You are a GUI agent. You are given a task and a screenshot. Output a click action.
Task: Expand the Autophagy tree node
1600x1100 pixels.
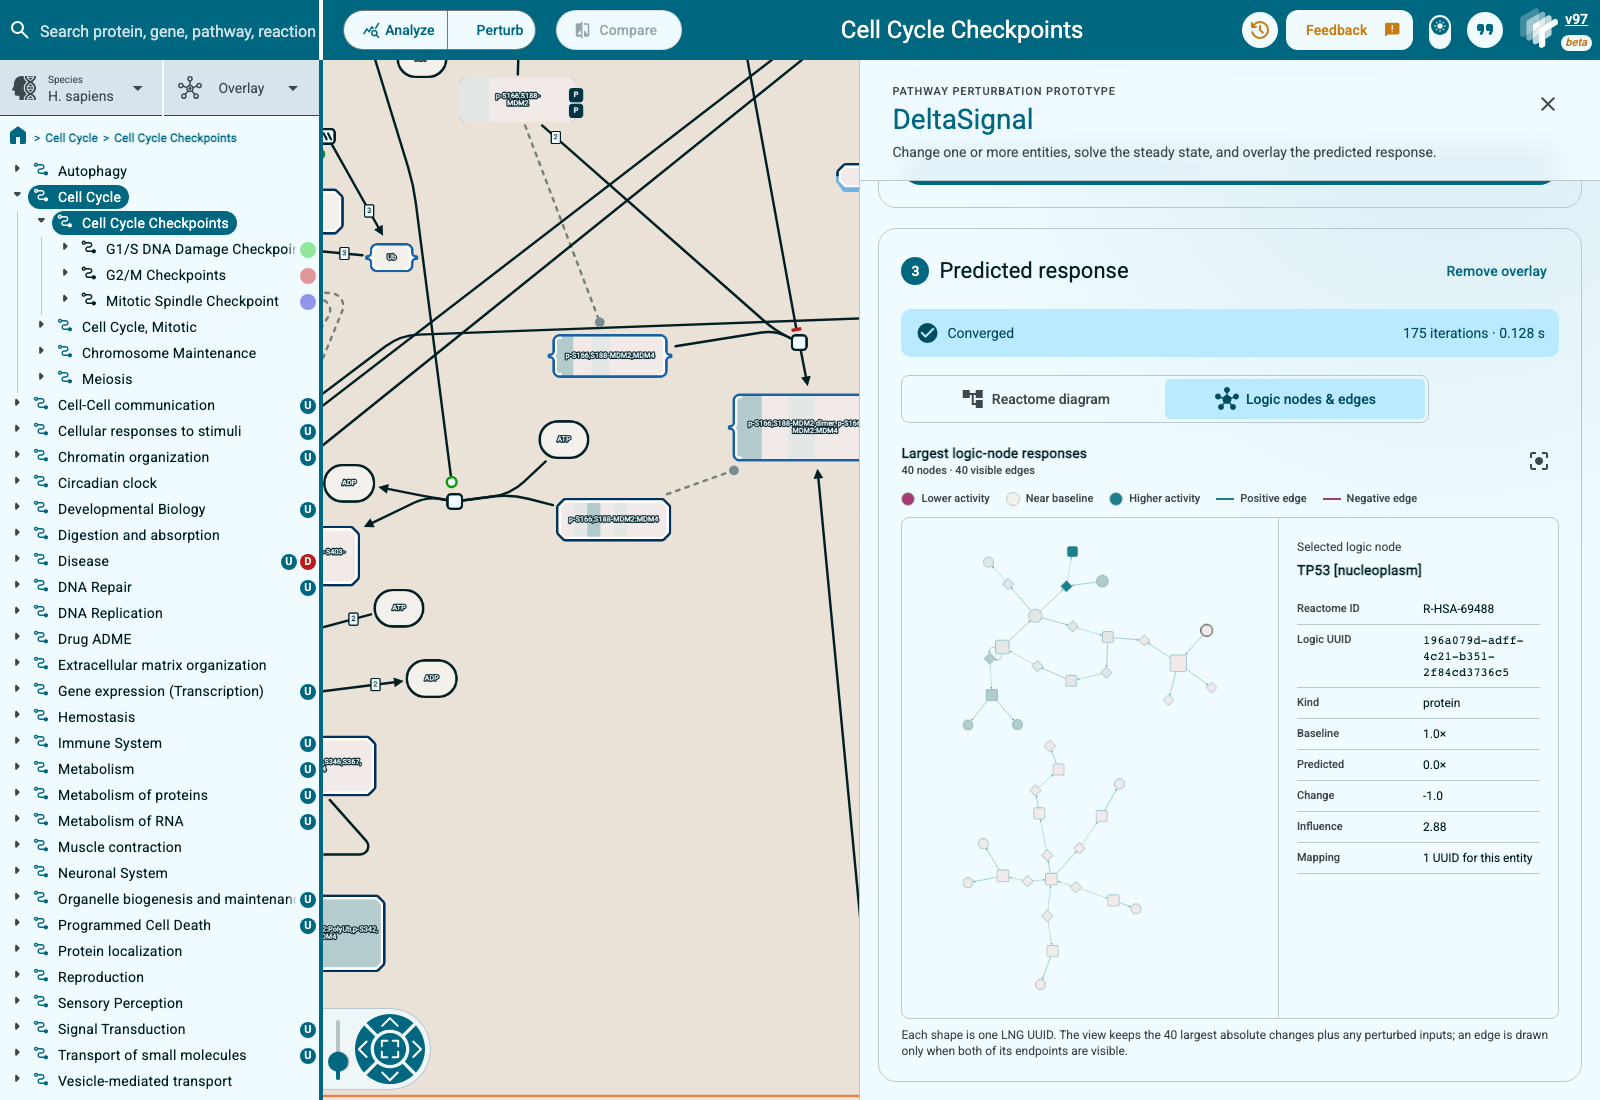click(17, 170)
